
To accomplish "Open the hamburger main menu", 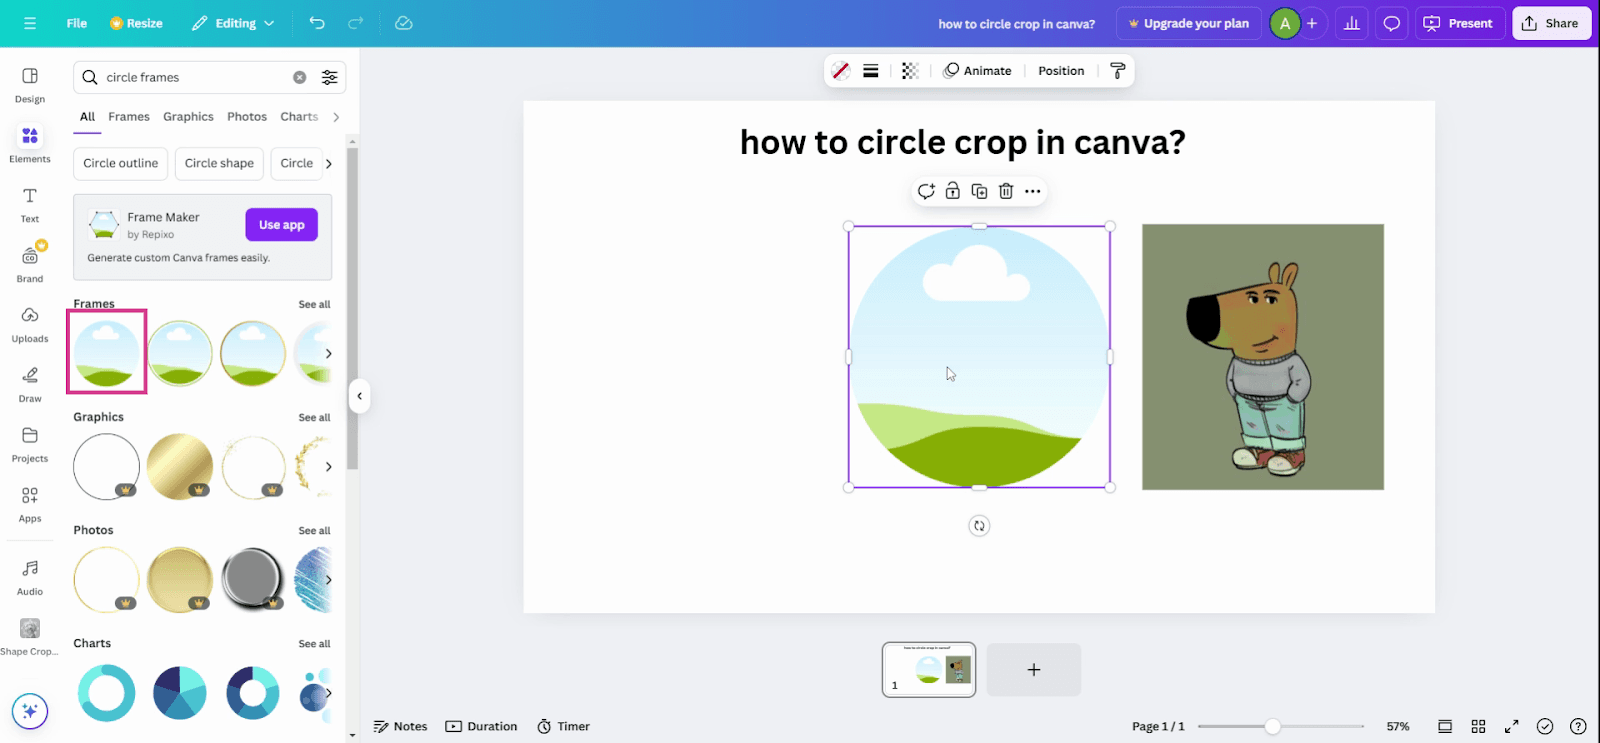I will (30, 23).
